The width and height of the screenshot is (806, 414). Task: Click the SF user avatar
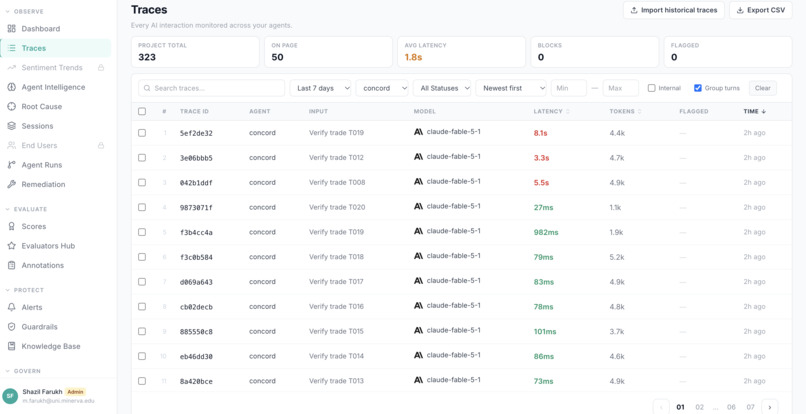pyautogui.click(x=10, y=396)
